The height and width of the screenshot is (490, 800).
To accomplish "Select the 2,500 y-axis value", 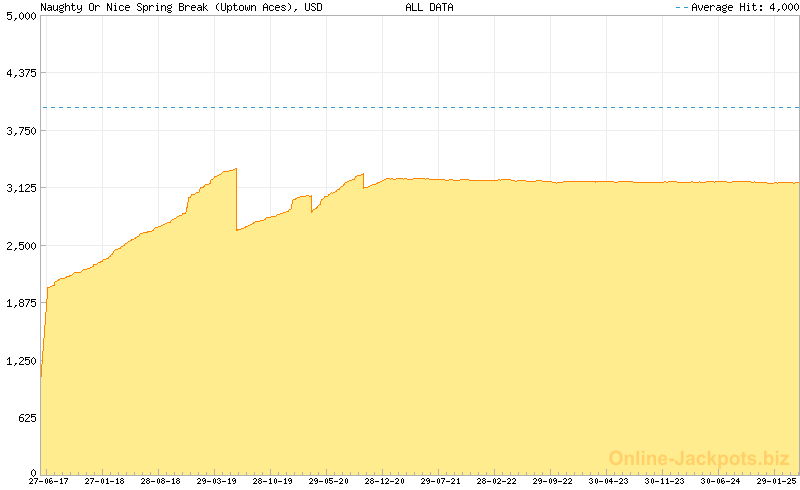I will click(x=20, y=246).
